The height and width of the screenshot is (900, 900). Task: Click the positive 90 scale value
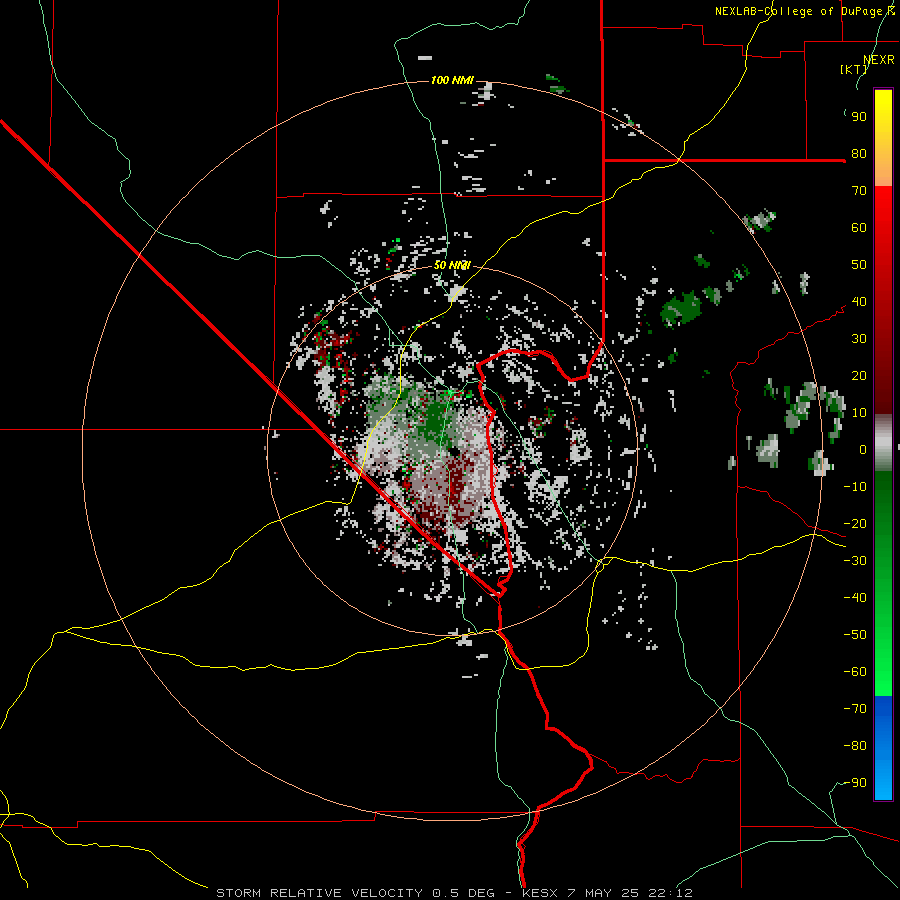[859, 117]
